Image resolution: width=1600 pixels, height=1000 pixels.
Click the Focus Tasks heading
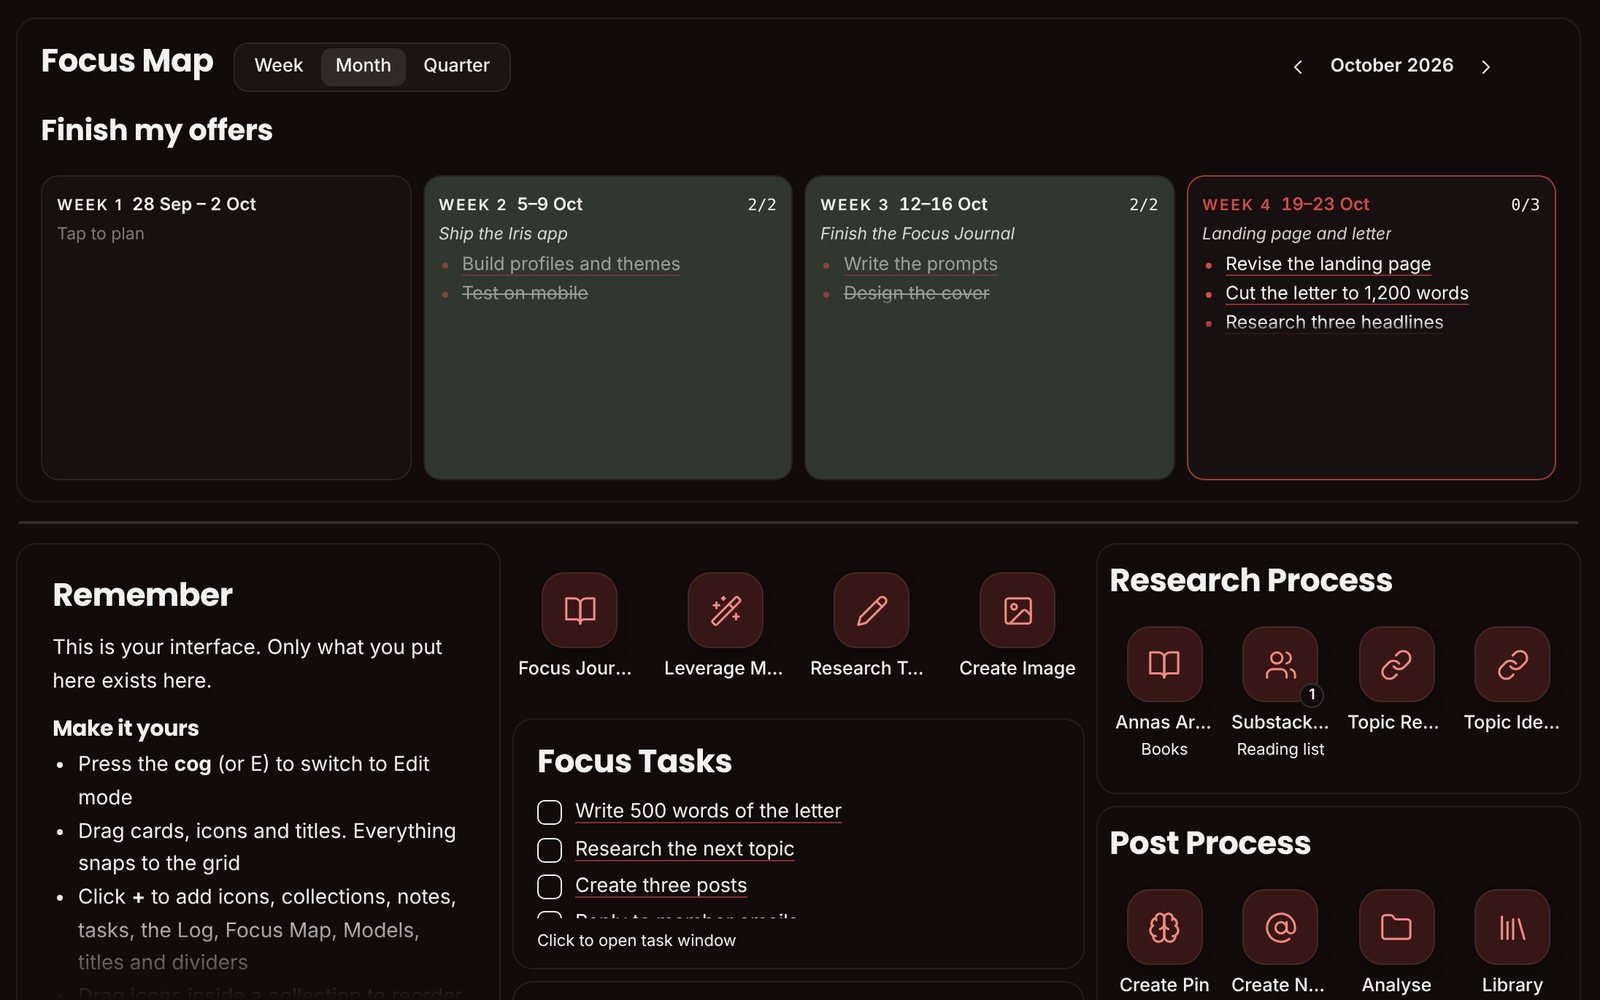pos(634,762)
